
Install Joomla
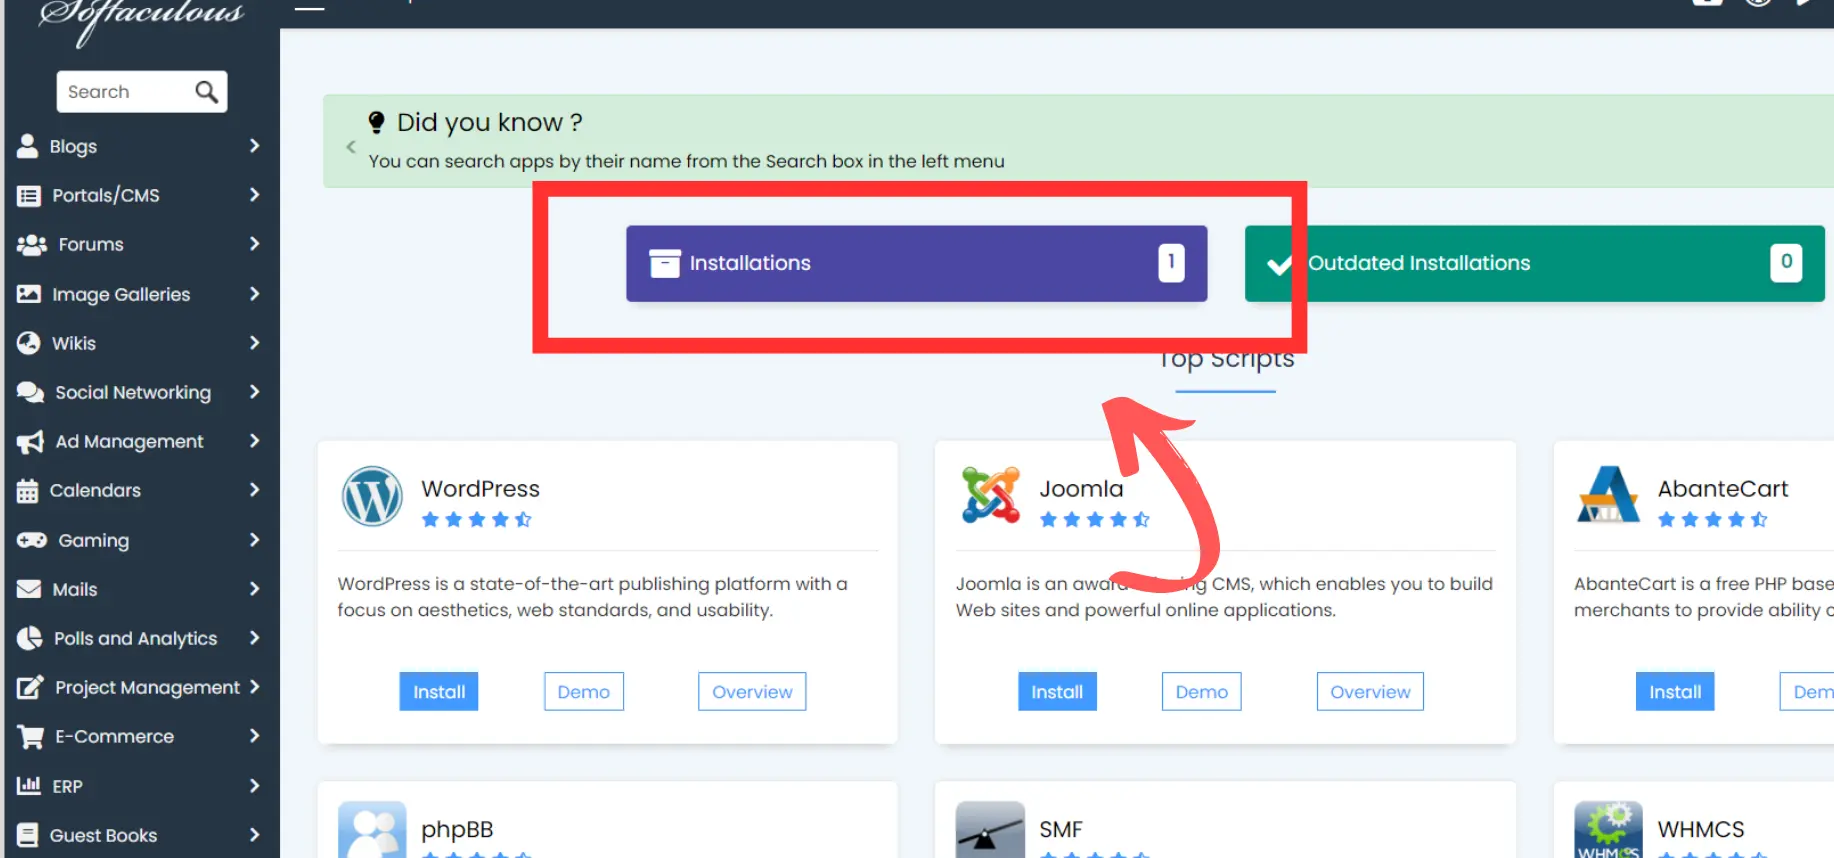[1057, 692]
